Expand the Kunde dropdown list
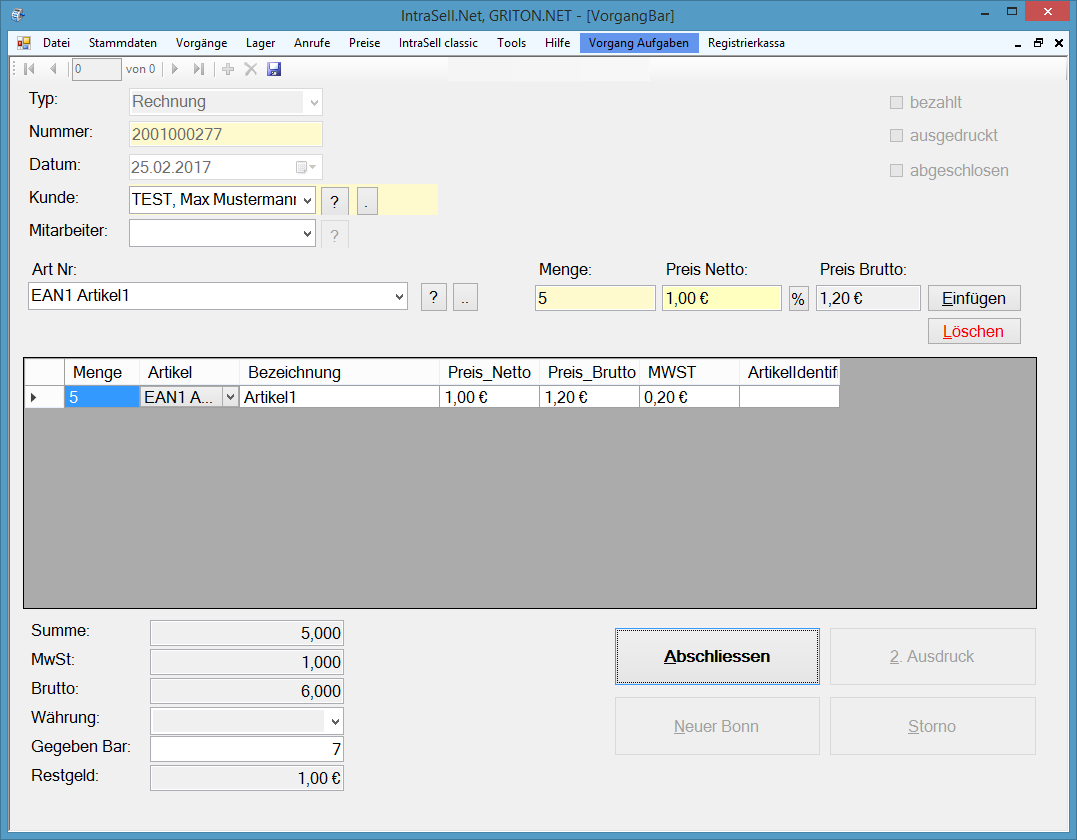This screenshot has height=840, width=1077. (307, 201)
